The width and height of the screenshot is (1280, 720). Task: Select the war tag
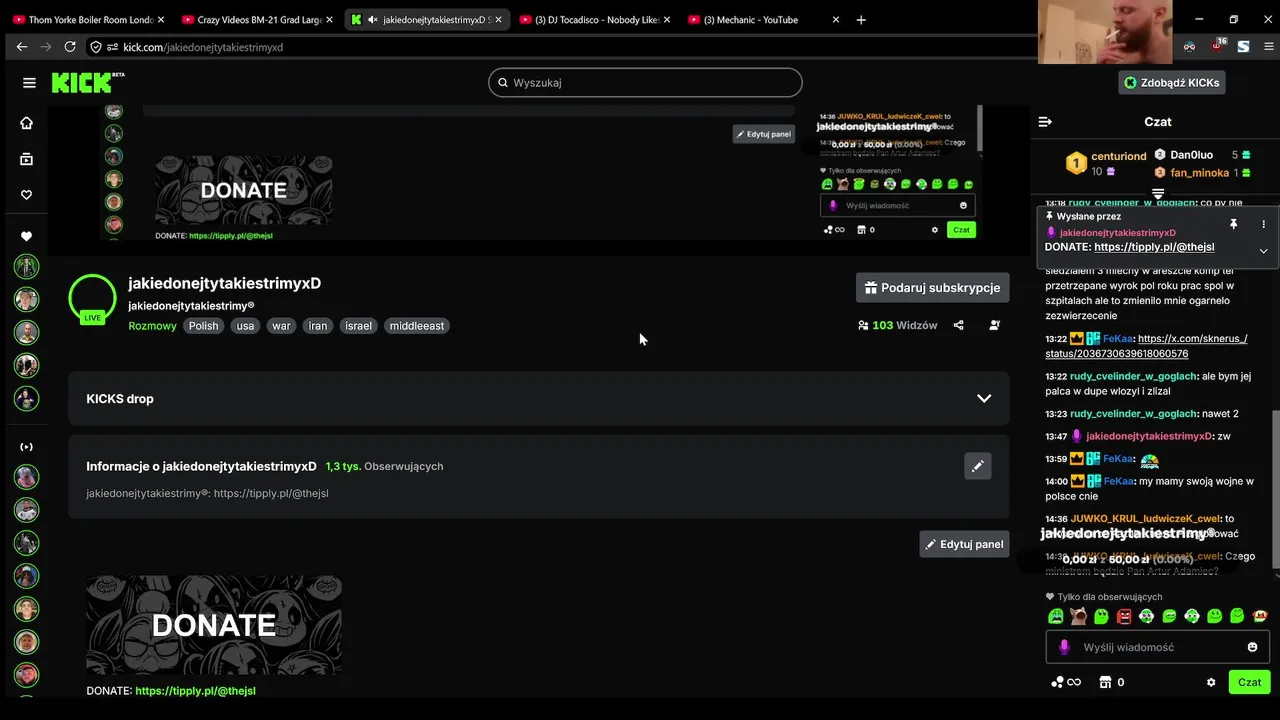281,326
